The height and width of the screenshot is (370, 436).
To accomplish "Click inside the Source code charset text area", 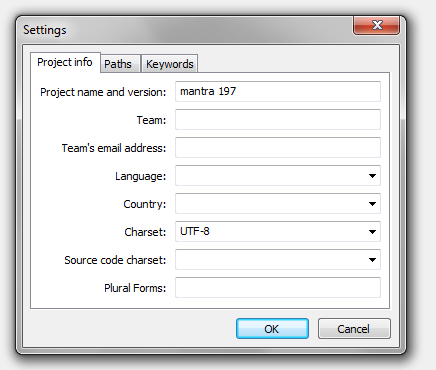I will click(x=270, y=260).
